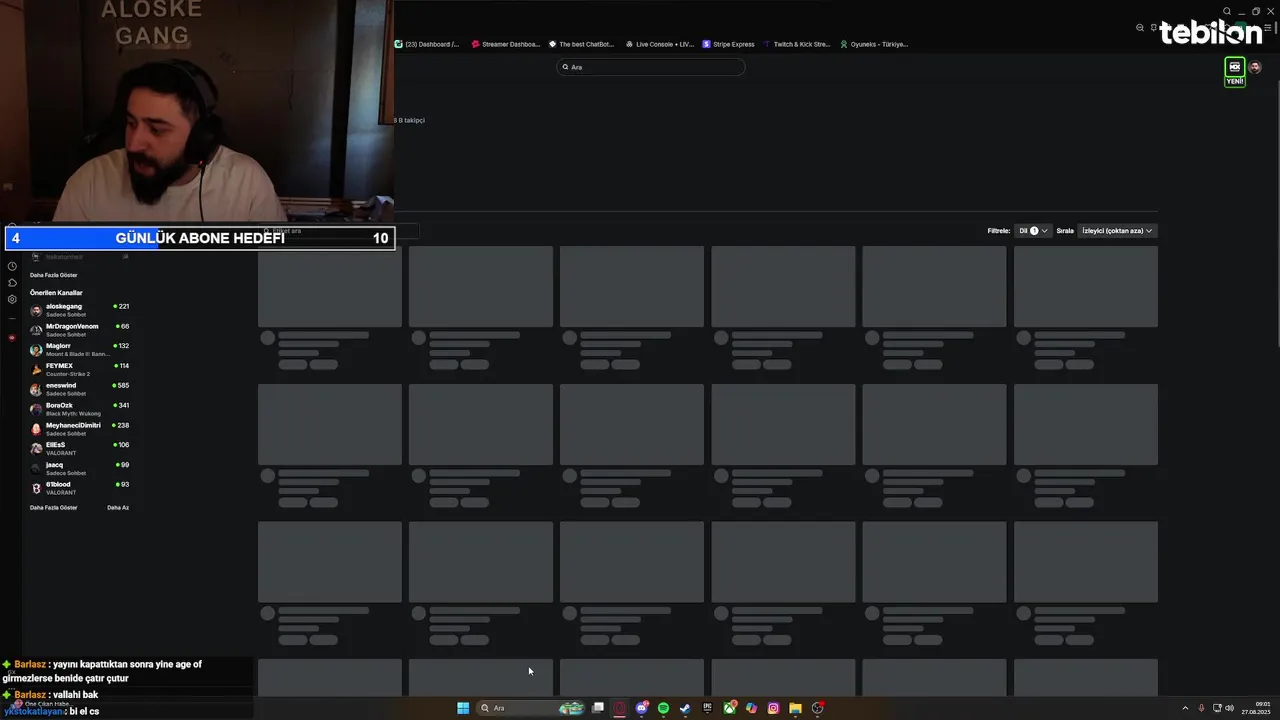Screen dimensions: 1280x720
Task: Open The best ChatBot bookmark
Action: click(581, 44)
